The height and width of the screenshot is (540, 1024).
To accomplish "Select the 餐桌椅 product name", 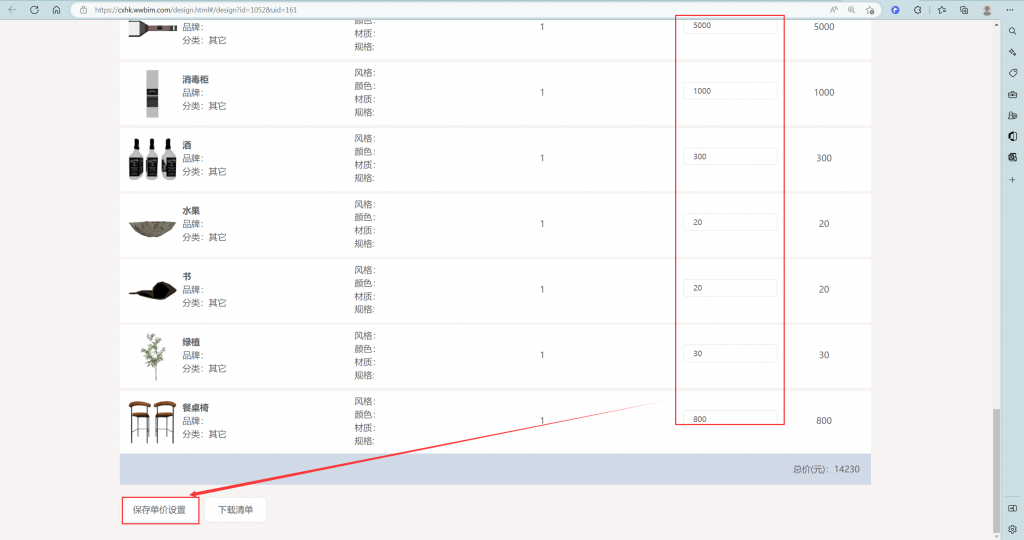I will click(195, 407).
